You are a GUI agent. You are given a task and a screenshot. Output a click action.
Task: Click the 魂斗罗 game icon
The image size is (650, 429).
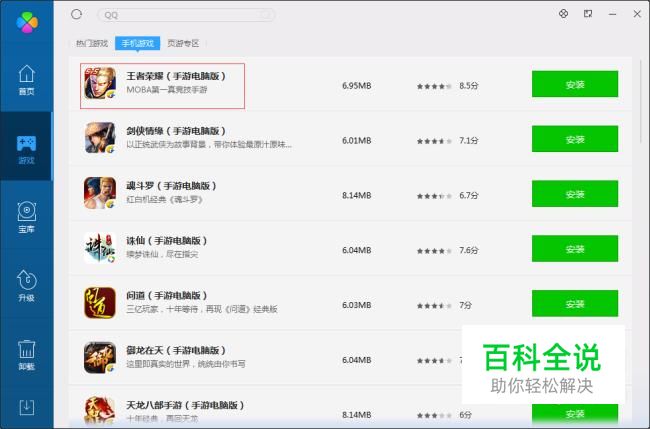point(100,193)
